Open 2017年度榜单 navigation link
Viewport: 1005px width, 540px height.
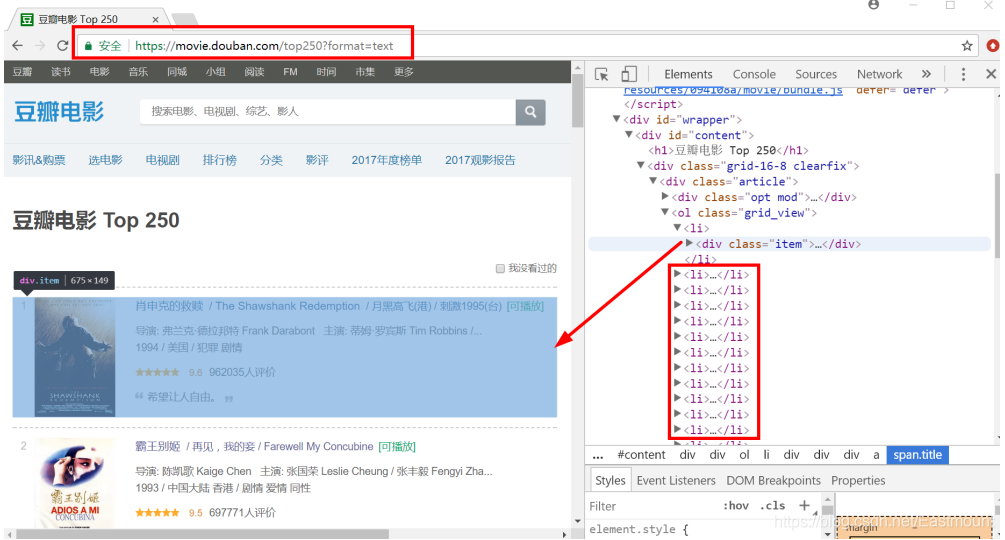[386, 160]
